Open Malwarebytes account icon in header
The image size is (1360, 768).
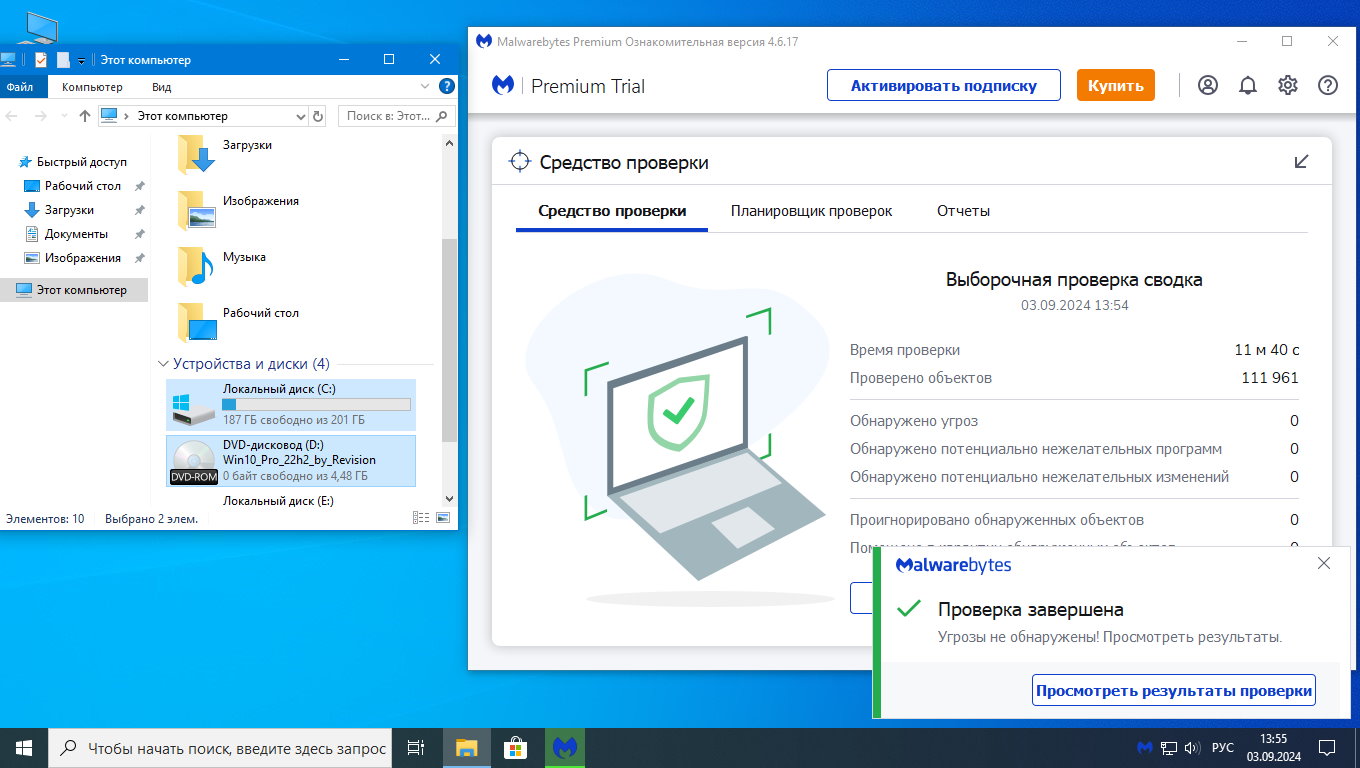tap(1208, 85)
